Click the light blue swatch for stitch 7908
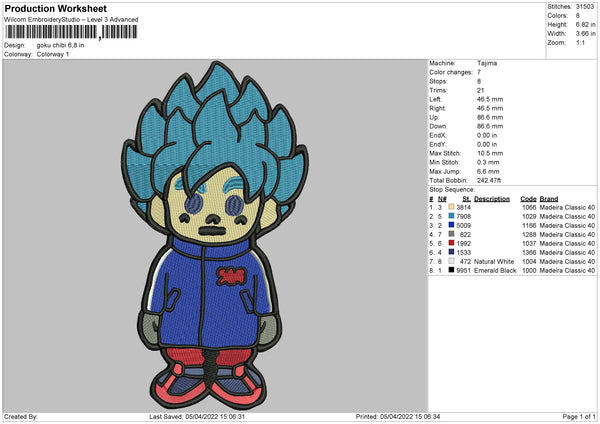Screen dimensions: 600x424 [x=451, y=216]
